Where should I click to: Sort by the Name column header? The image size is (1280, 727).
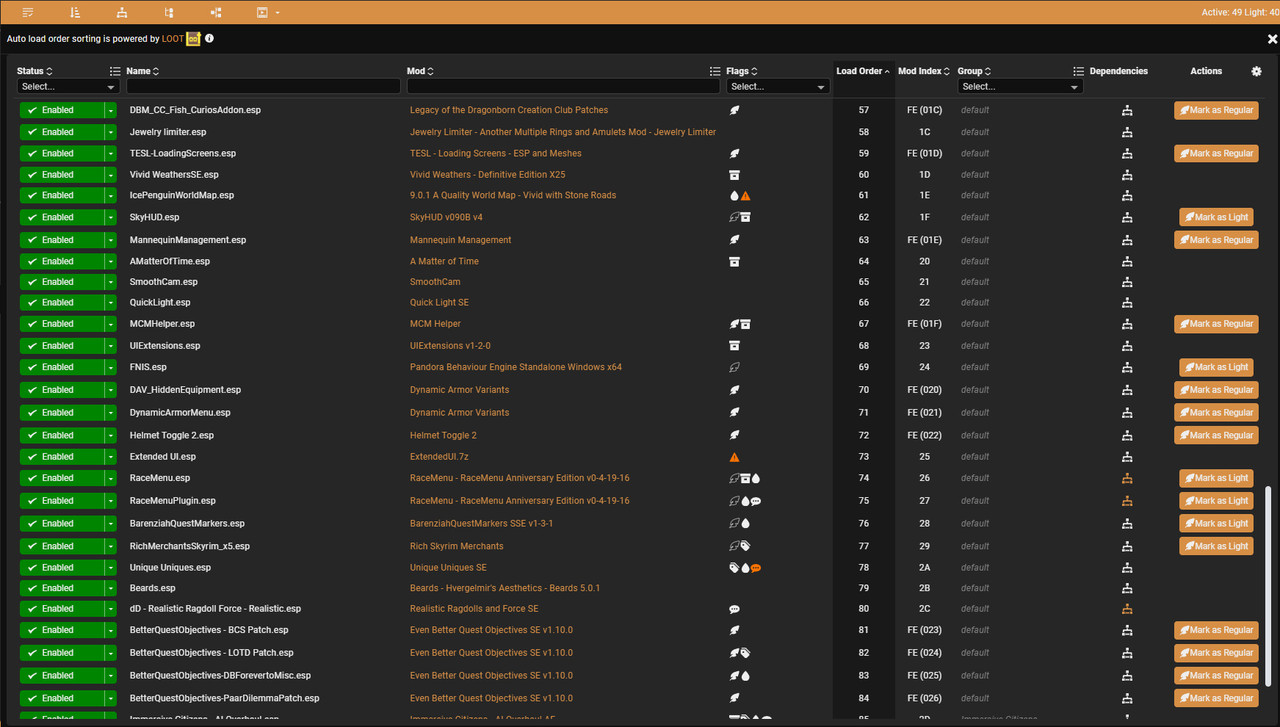pos(142,71)
